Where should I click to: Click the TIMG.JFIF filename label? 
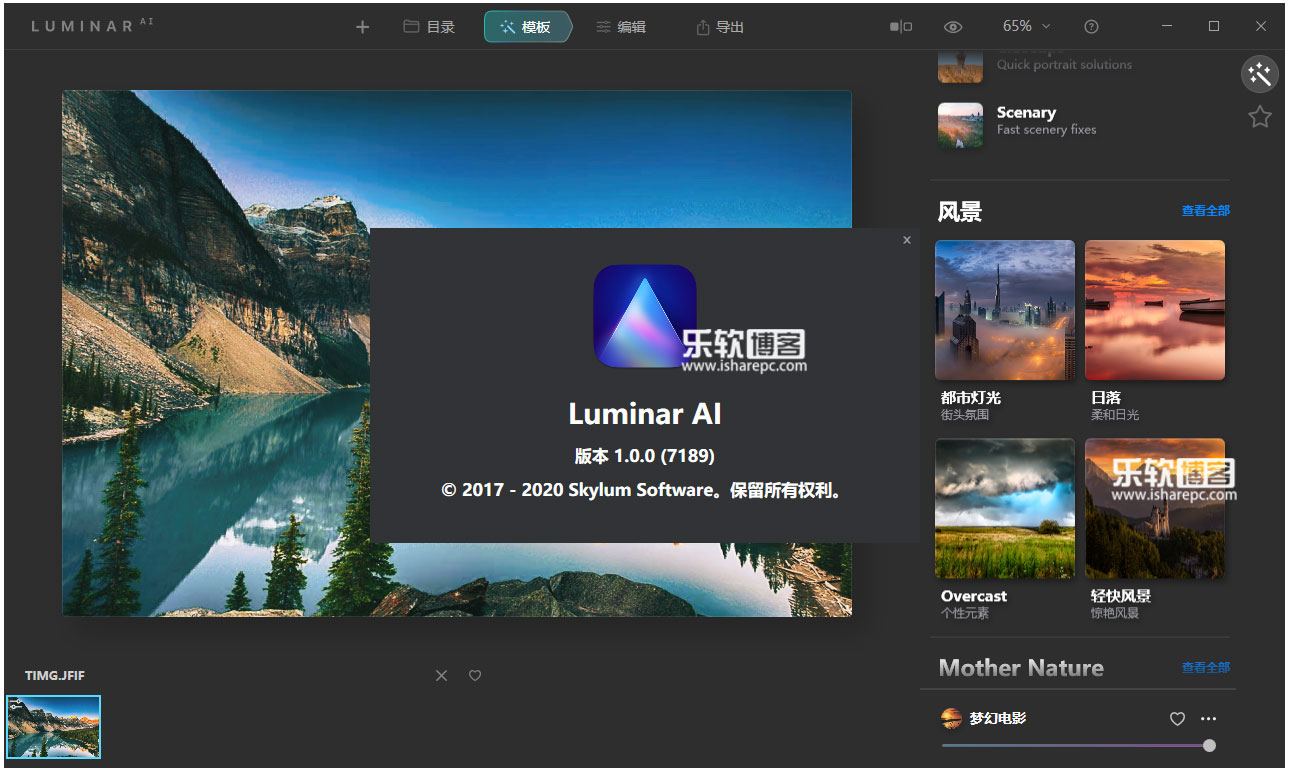tap(55, 676)
